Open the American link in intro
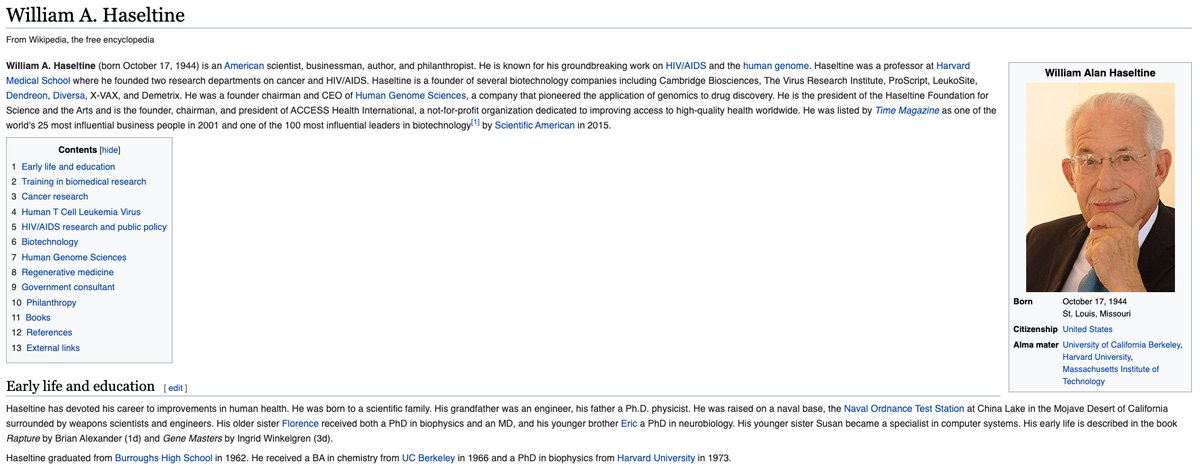 (x=243, y=65)
